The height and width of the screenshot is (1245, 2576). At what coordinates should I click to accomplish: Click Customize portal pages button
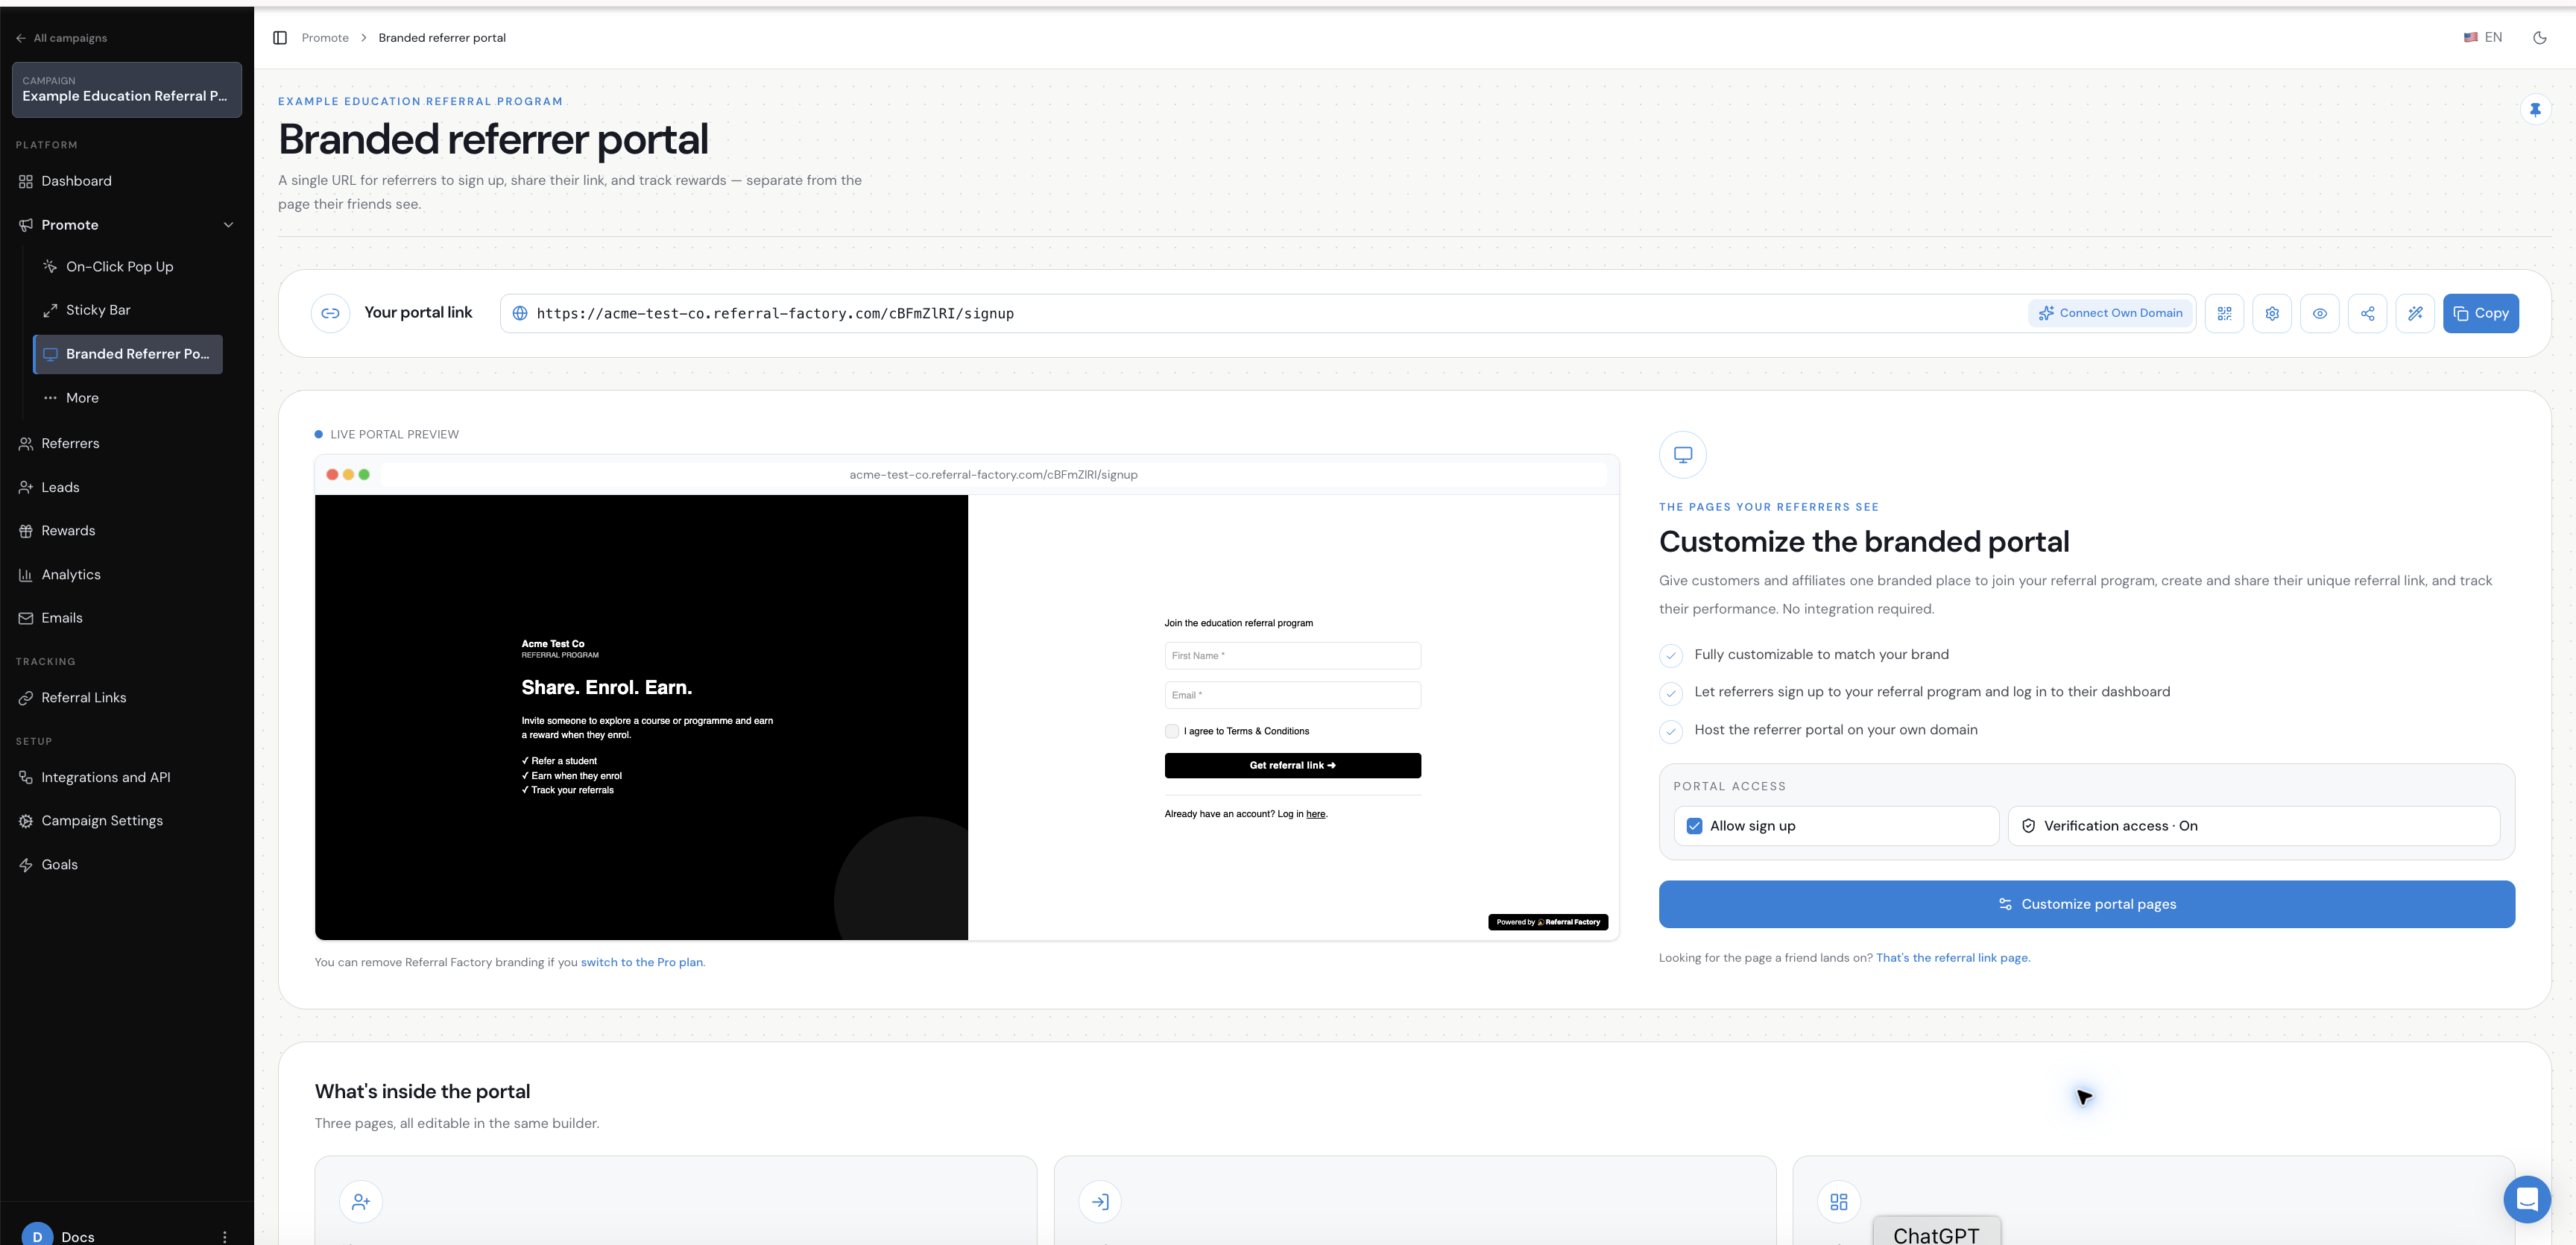2086,904
